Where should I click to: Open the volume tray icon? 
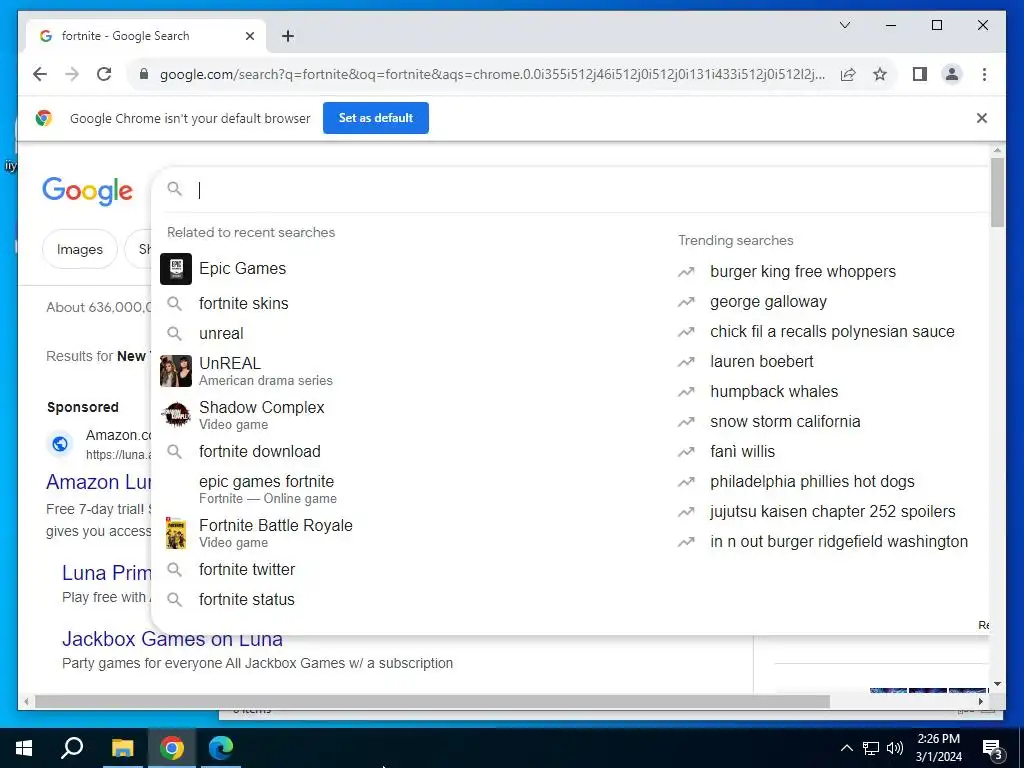[895, 748]
